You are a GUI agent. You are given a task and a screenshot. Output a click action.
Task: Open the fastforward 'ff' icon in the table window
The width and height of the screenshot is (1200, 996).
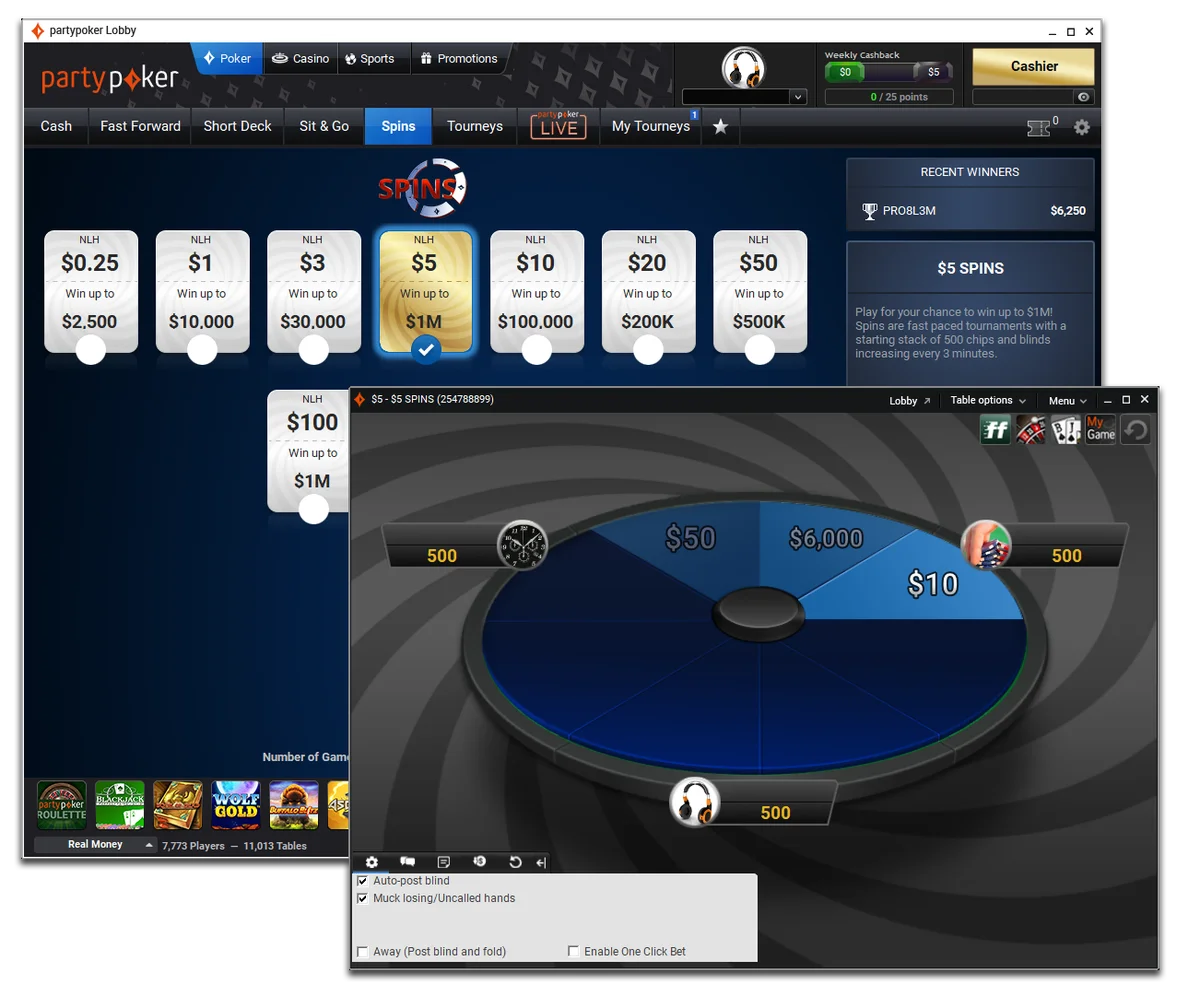click(x=995, y=430)
